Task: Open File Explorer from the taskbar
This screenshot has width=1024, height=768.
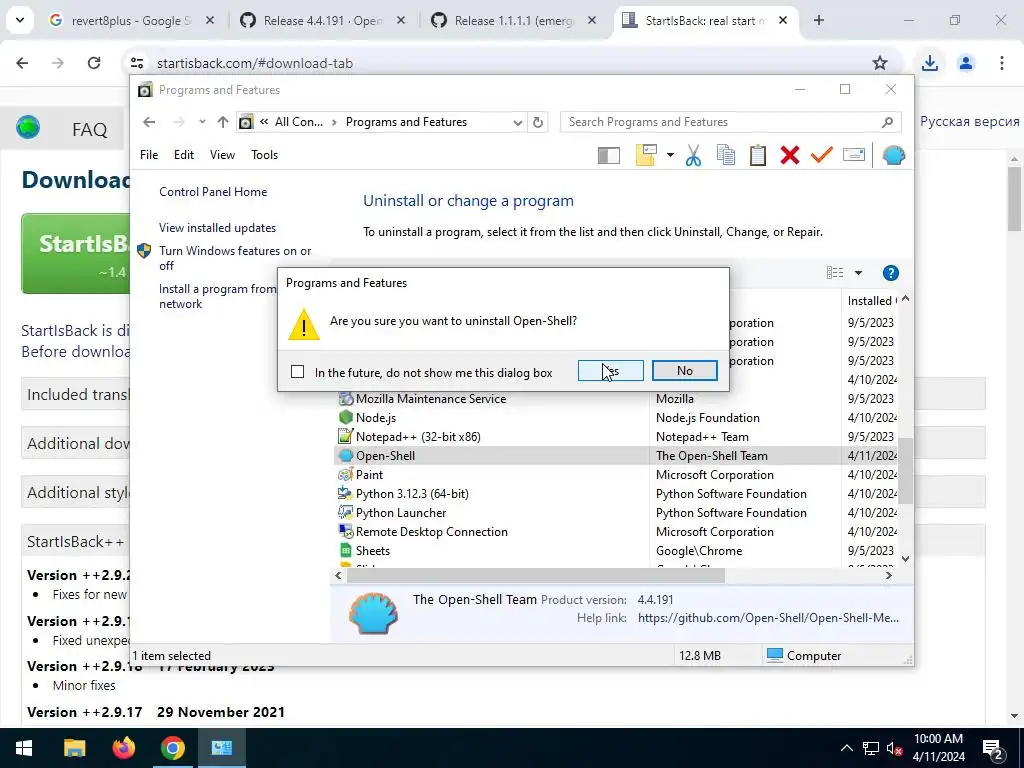Action: (x=74, y=748)
